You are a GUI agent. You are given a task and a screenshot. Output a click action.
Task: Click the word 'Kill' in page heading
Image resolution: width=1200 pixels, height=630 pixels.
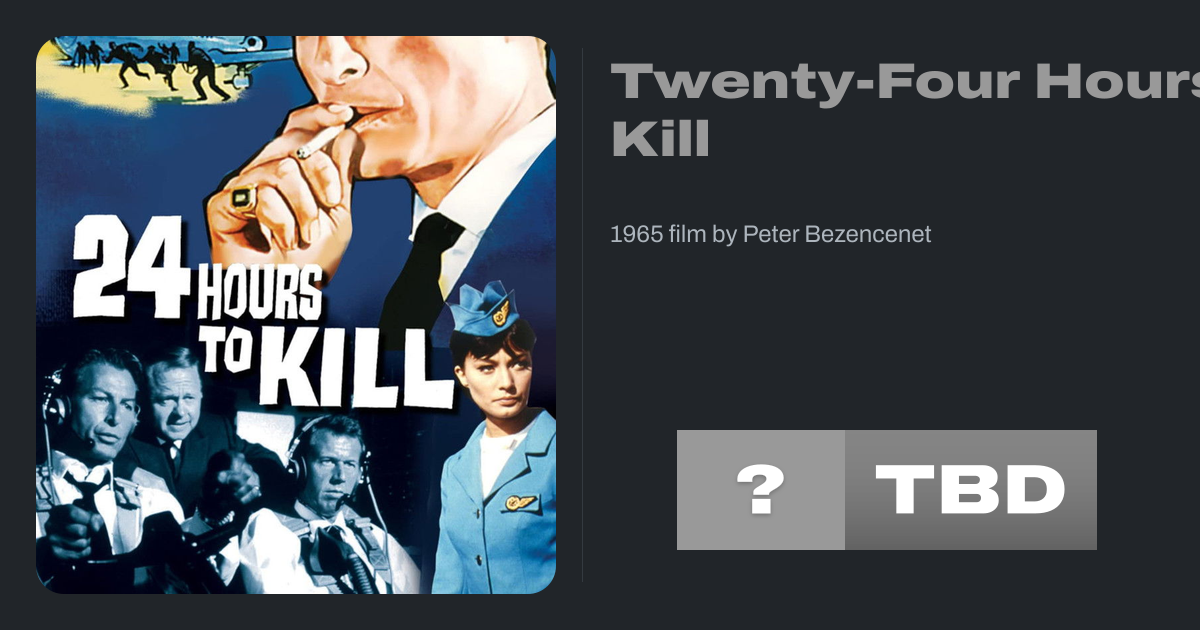[x=660, y=137]
